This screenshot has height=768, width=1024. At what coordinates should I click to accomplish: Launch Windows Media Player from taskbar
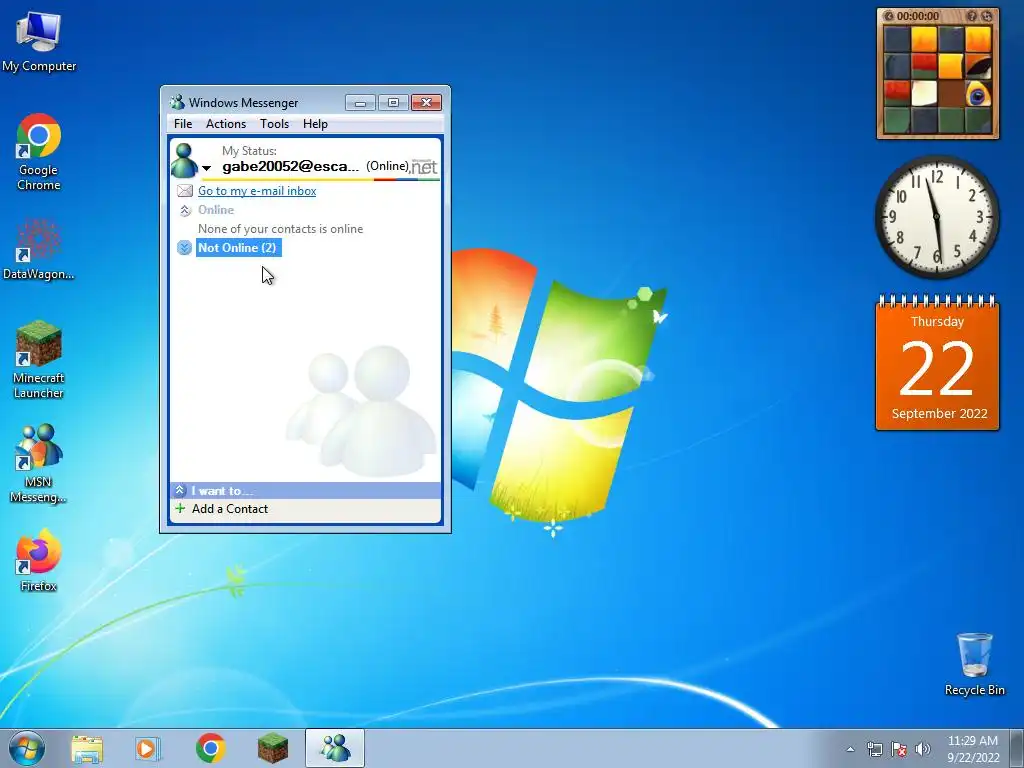[148, 748]
